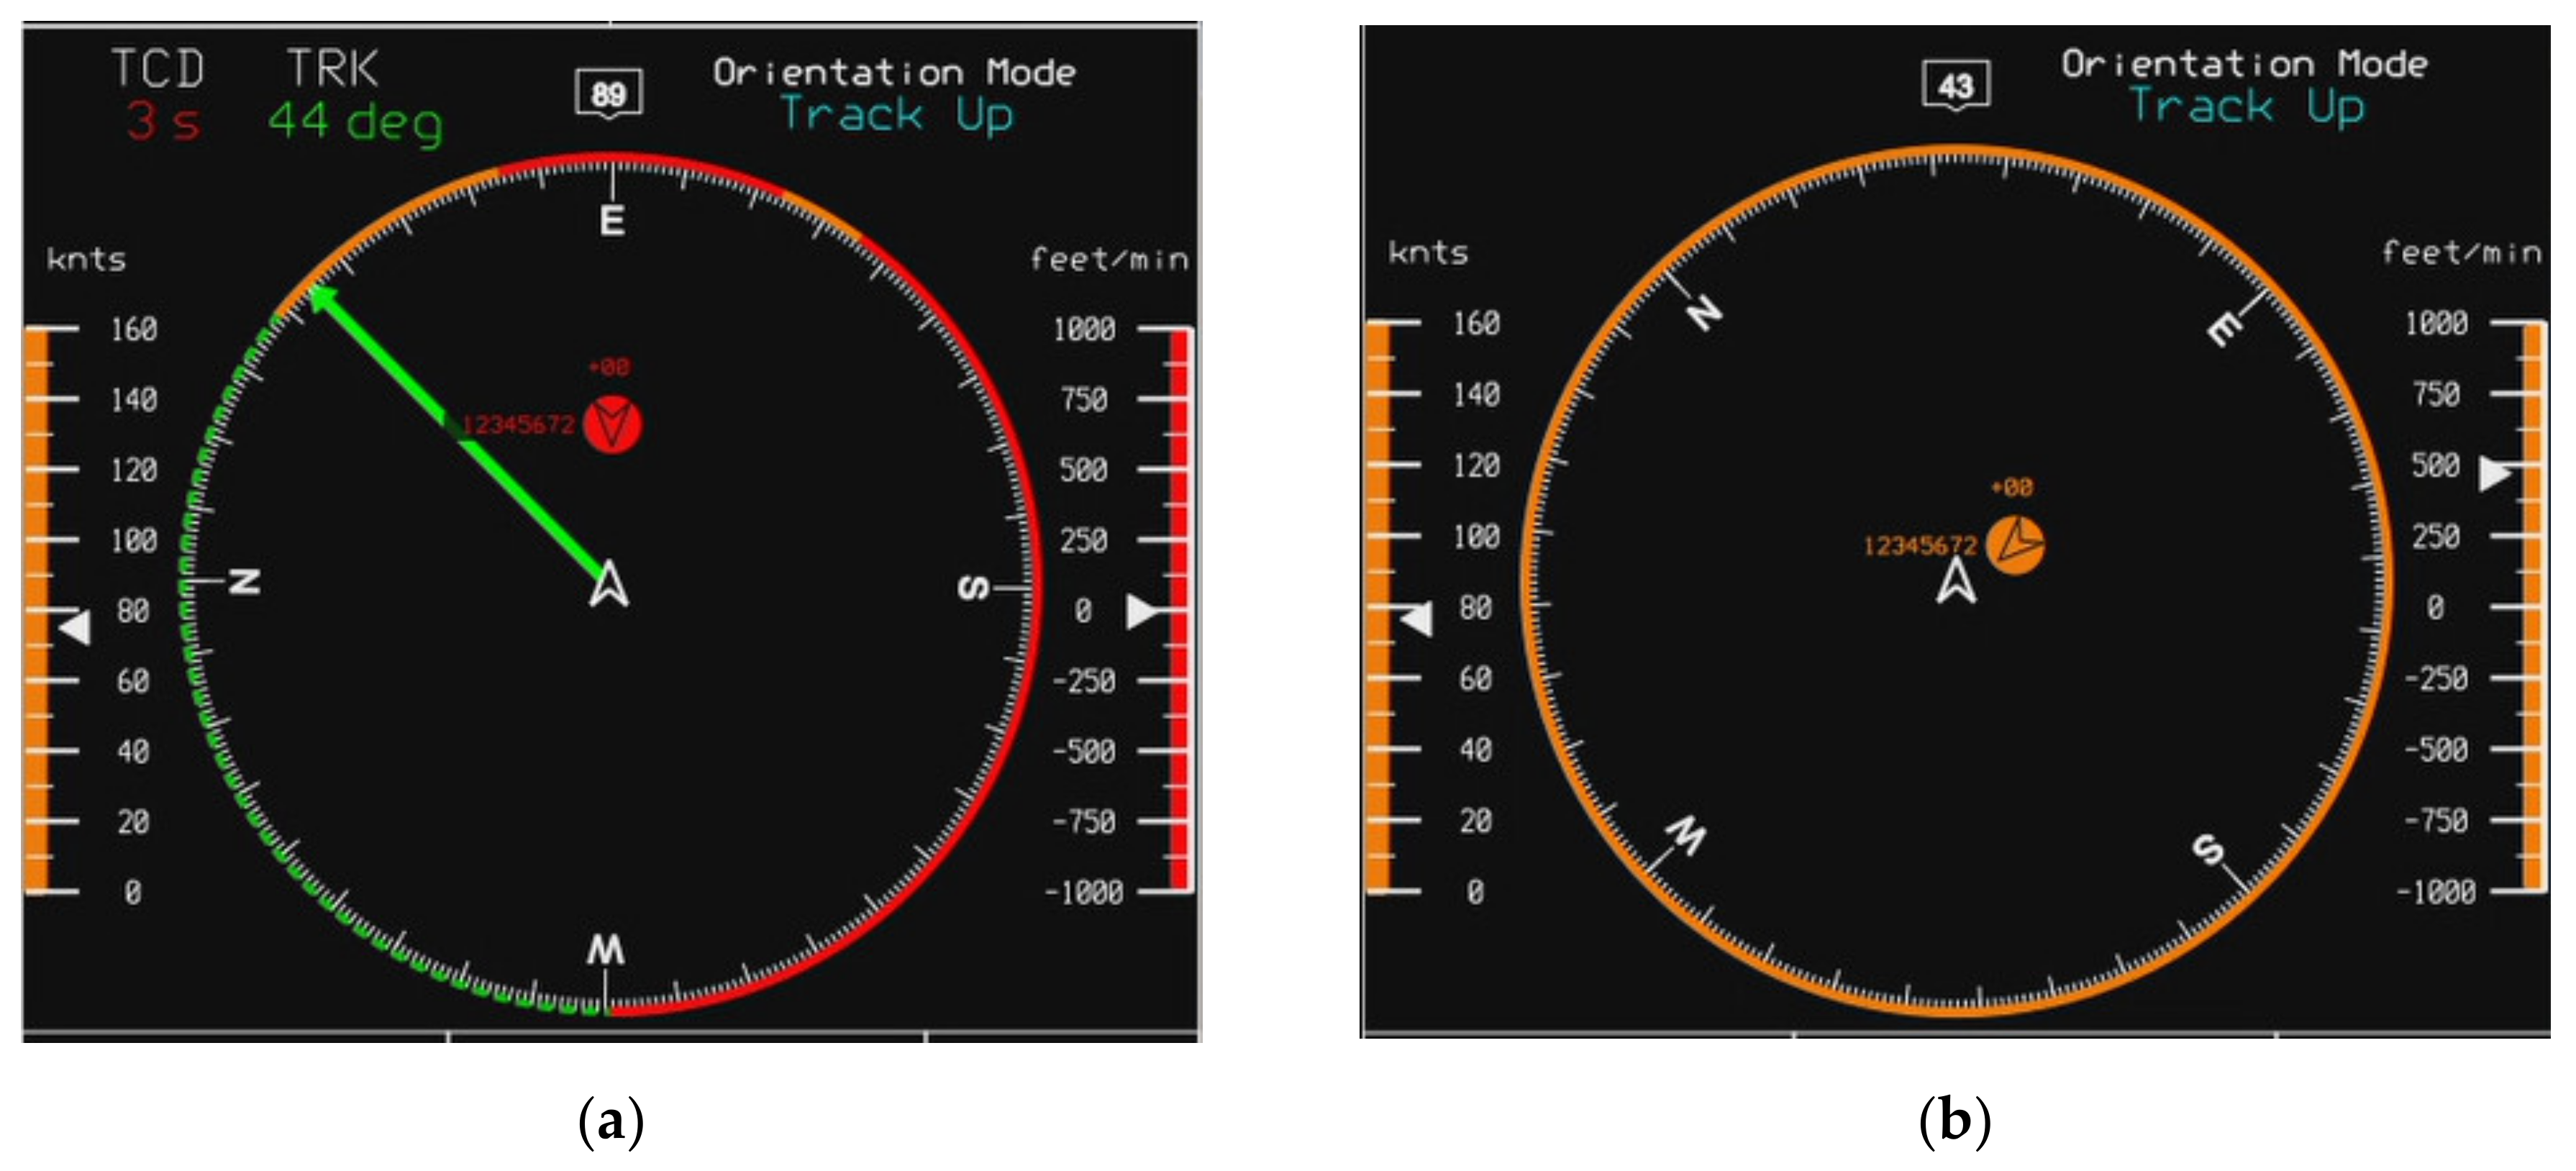Click the 'knts' label in display (b)

(1428, 253)
